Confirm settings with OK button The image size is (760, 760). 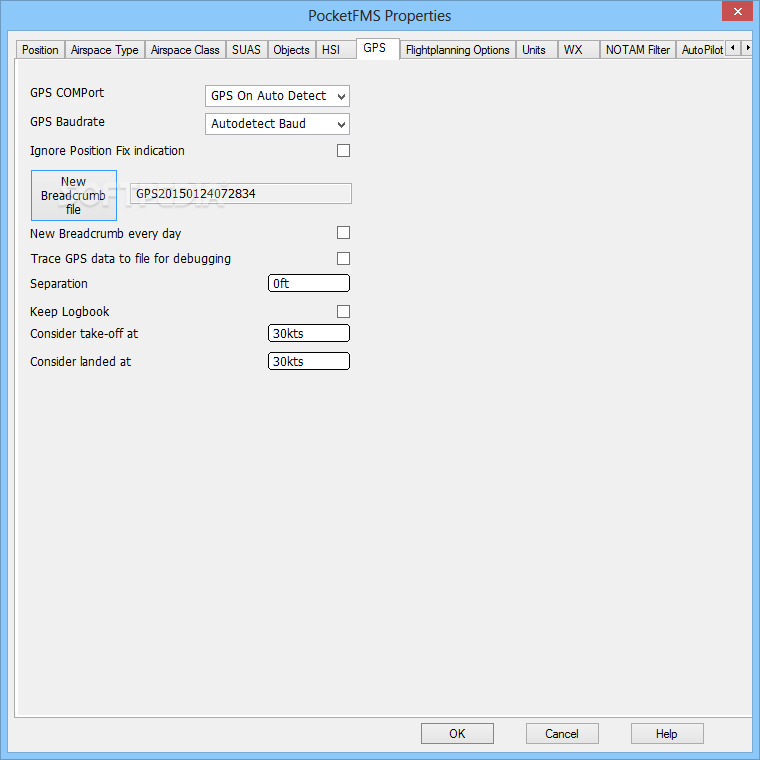tap(457, 734)
